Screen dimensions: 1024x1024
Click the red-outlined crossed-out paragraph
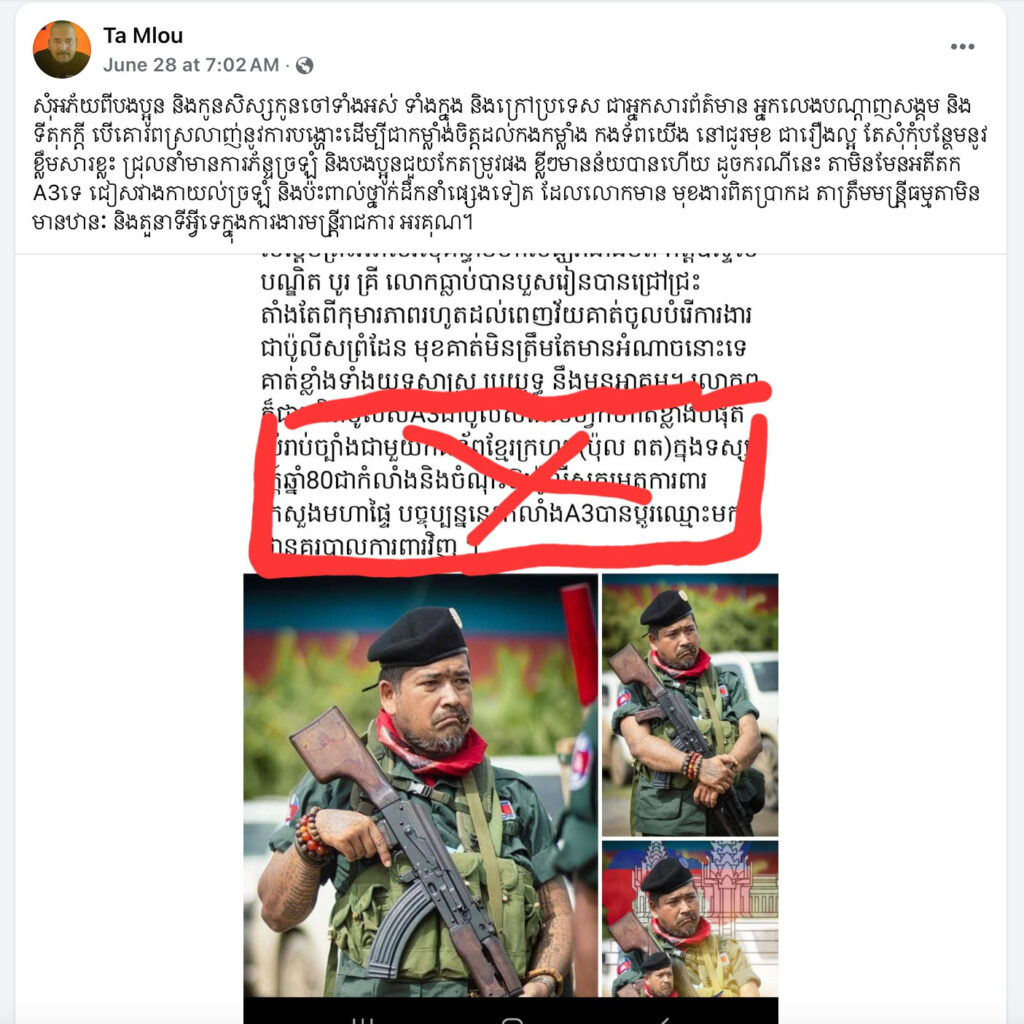(x=509, y=480)
